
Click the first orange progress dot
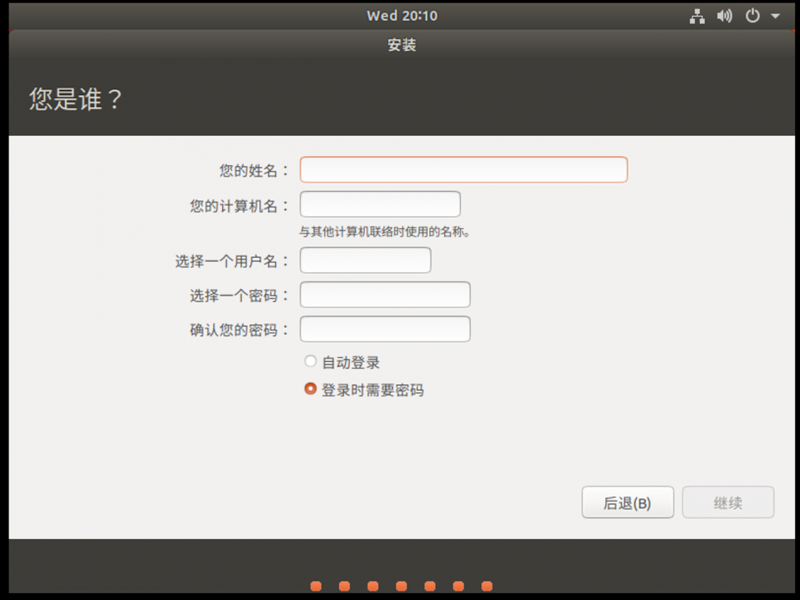coord(316,586)
